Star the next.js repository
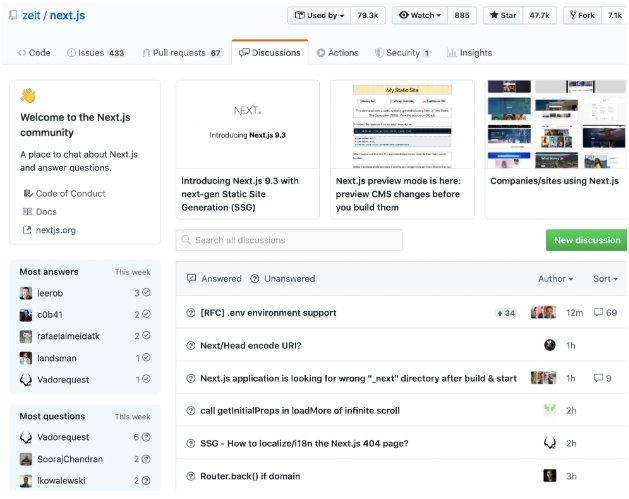Screen dimensions: 629x499 click(505, 16)
